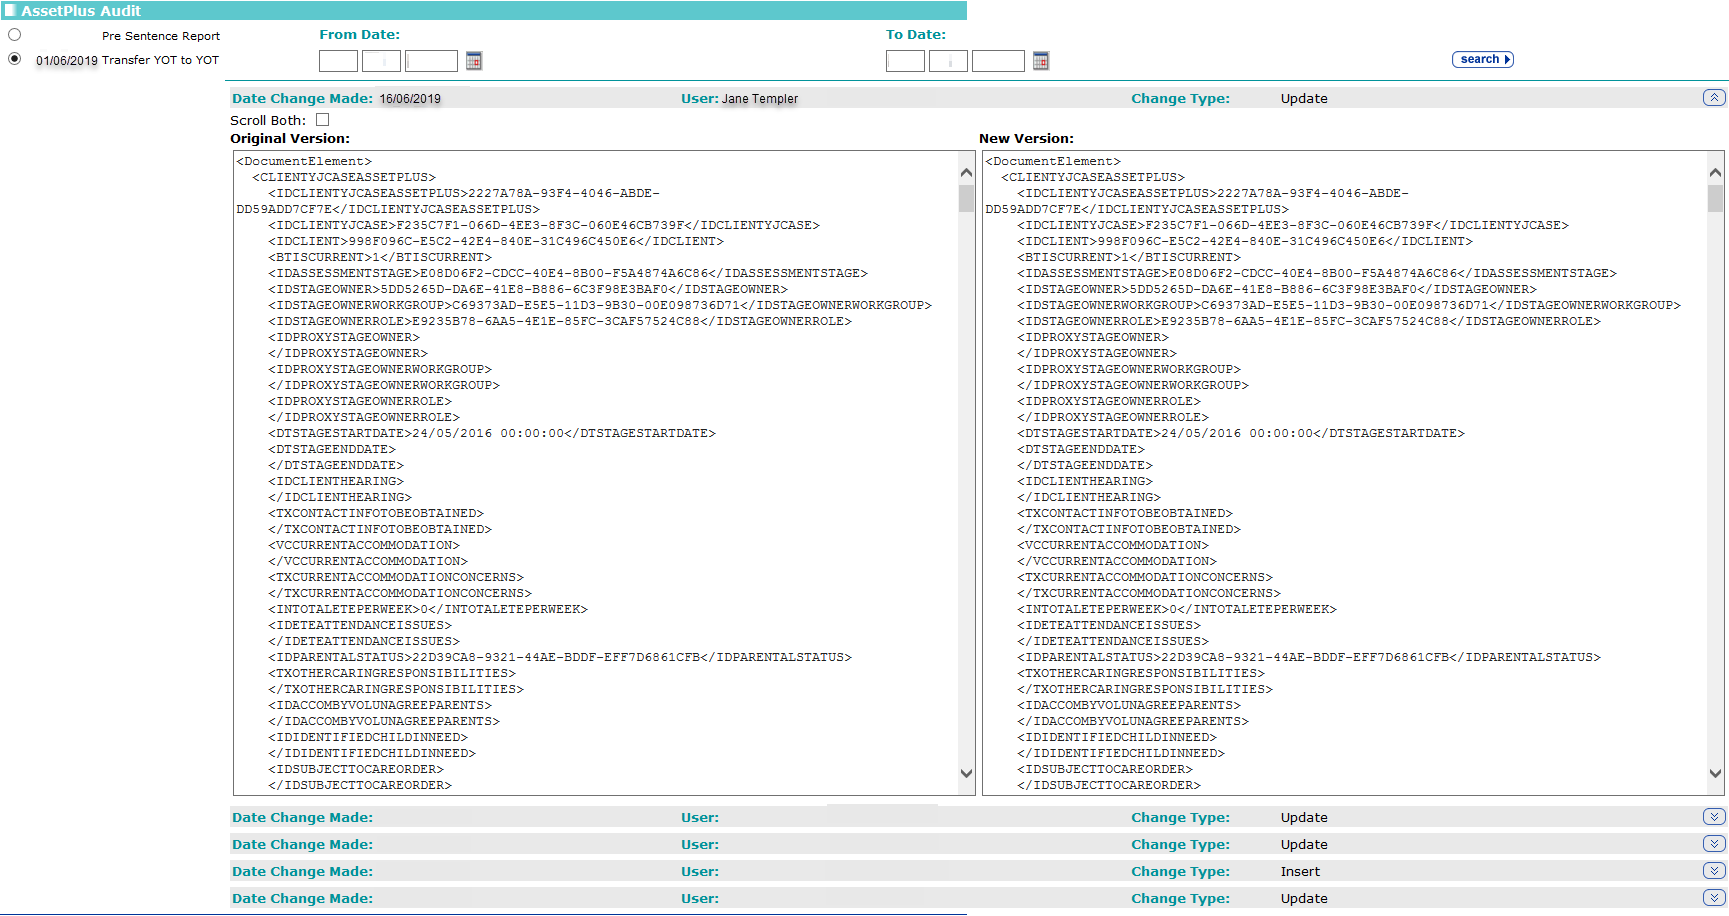Expand the last Update change record

(1714, 898)
